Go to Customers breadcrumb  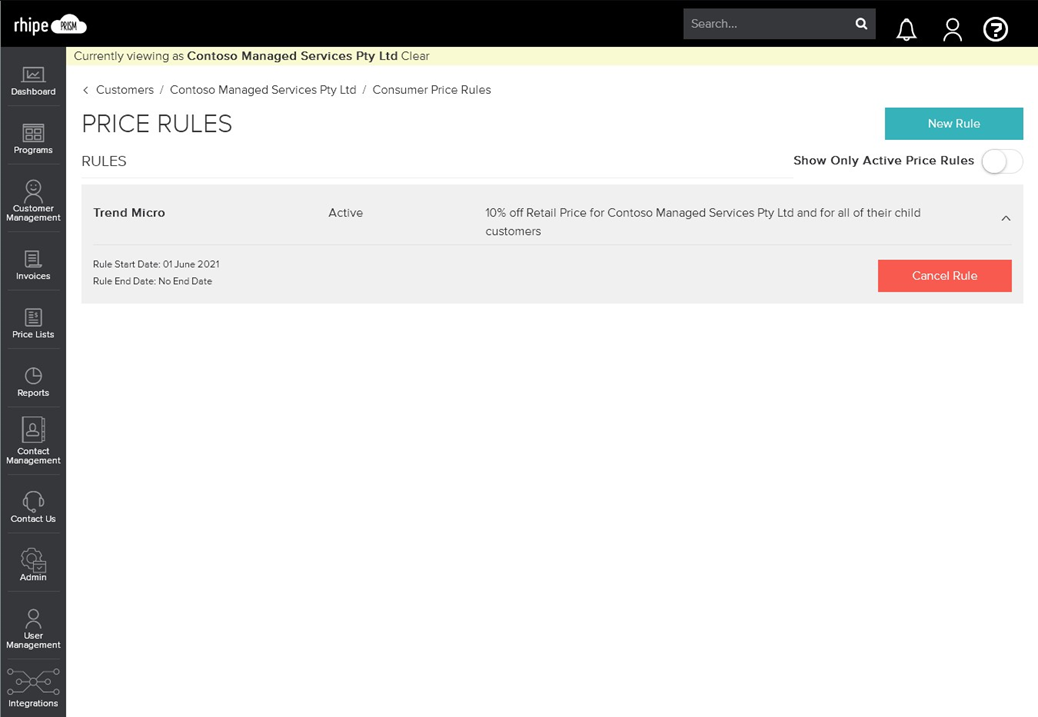(124, 90)
